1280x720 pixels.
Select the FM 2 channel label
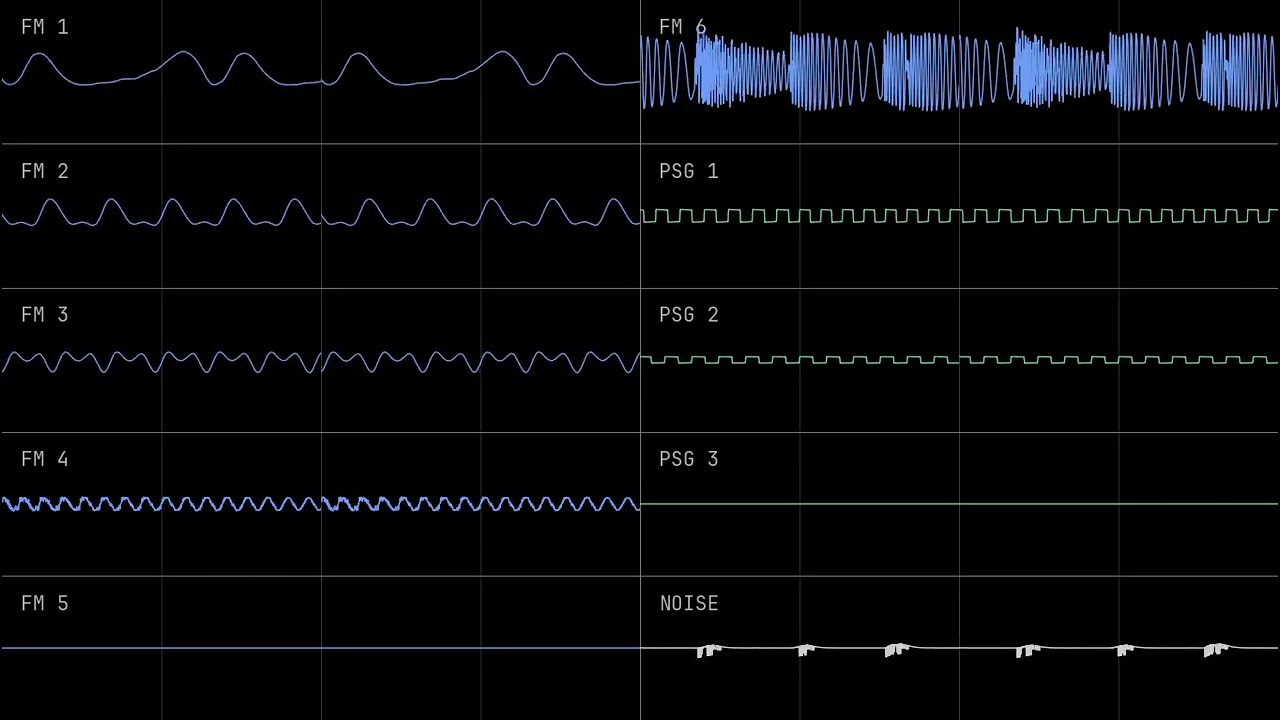(x=44, y=171)
